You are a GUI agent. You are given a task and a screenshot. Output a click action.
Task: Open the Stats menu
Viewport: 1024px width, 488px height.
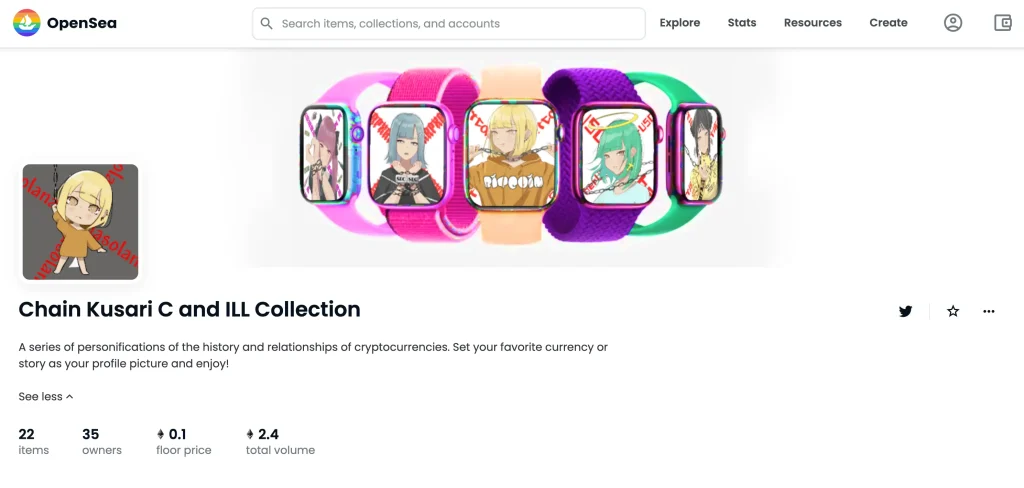click(x=742, y=23)
